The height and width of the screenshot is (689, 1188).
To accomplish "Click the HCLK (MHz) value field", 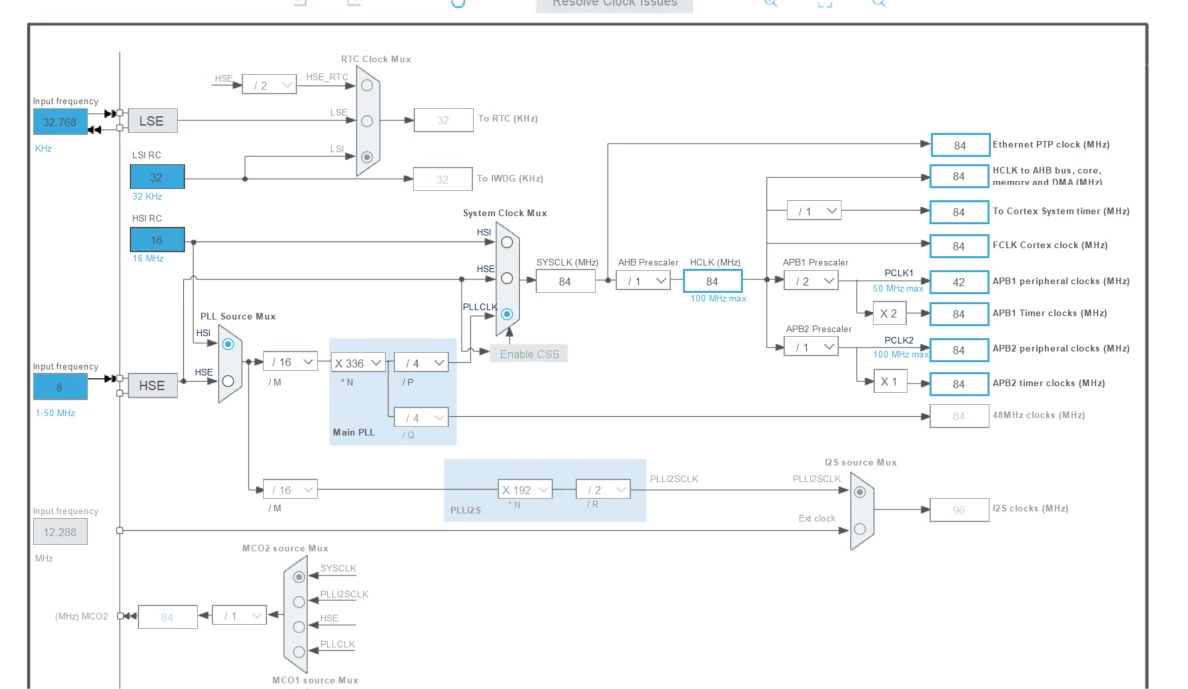I will tap(712, 281).
